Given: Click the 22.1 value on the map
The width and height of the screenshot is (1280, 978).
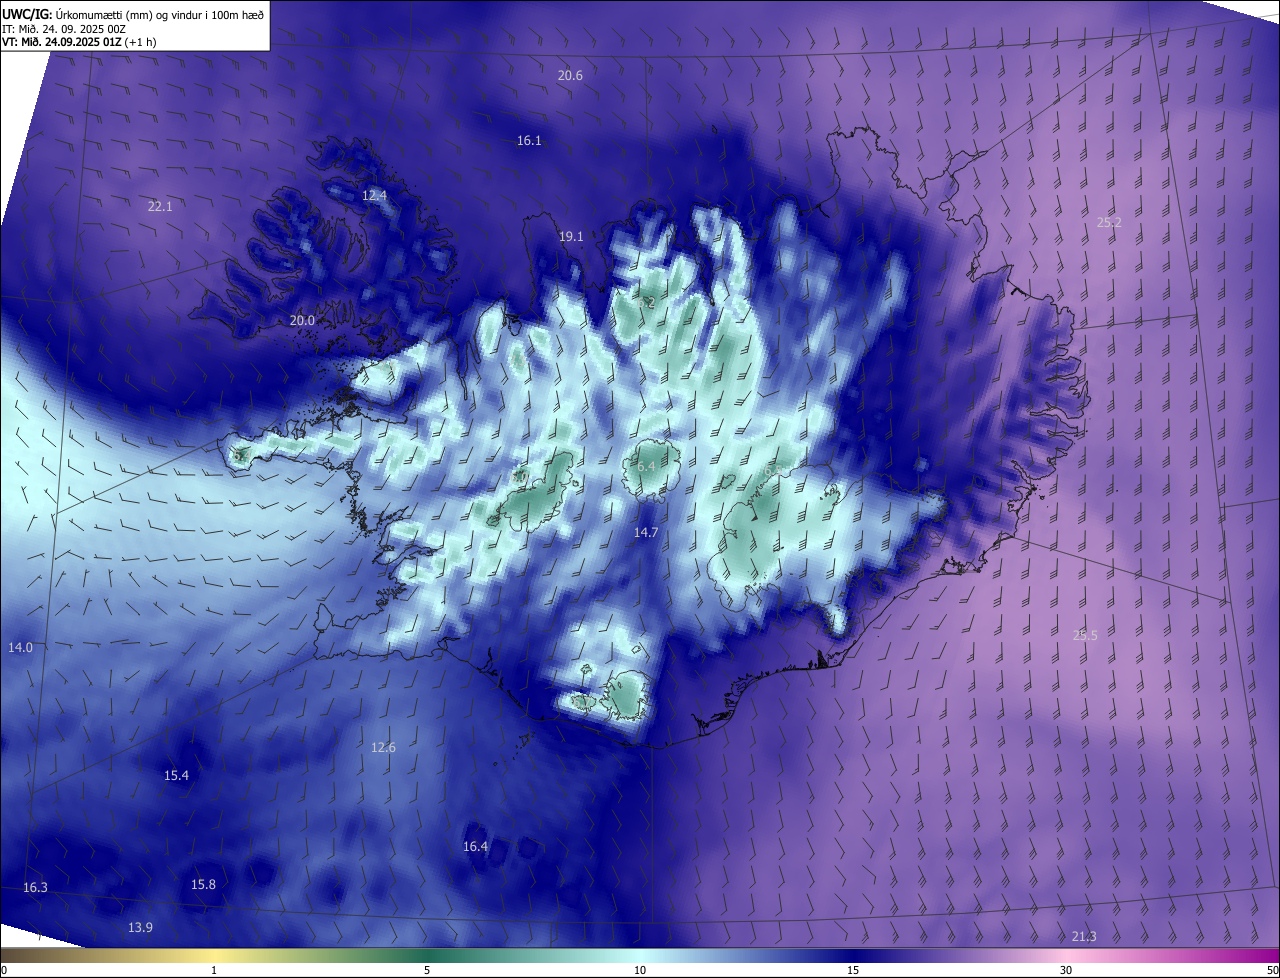Looking at the screenshot, I should (x=160, y=207).
